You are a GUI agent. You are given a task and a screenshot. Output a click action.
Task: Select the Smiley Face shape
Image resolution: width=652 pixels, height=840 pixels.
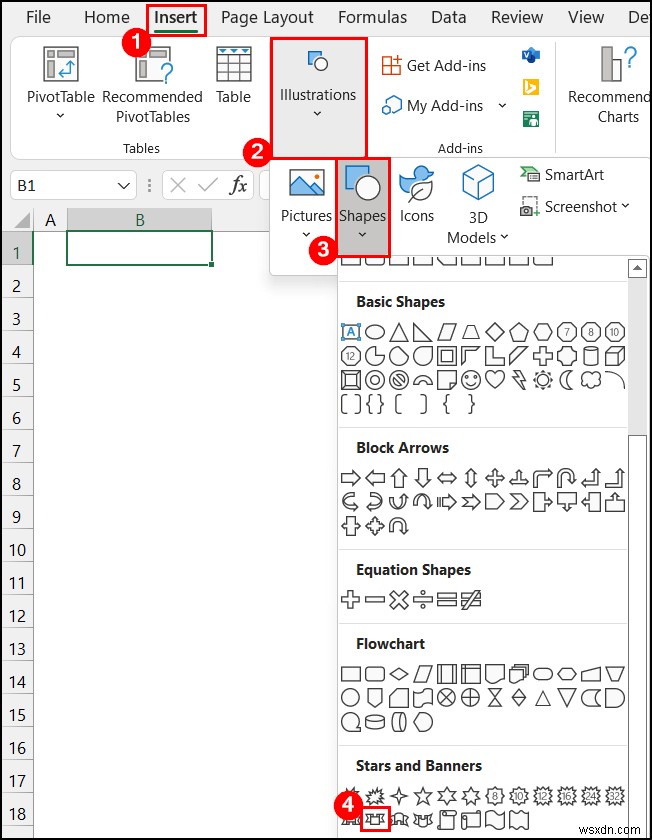471,380
